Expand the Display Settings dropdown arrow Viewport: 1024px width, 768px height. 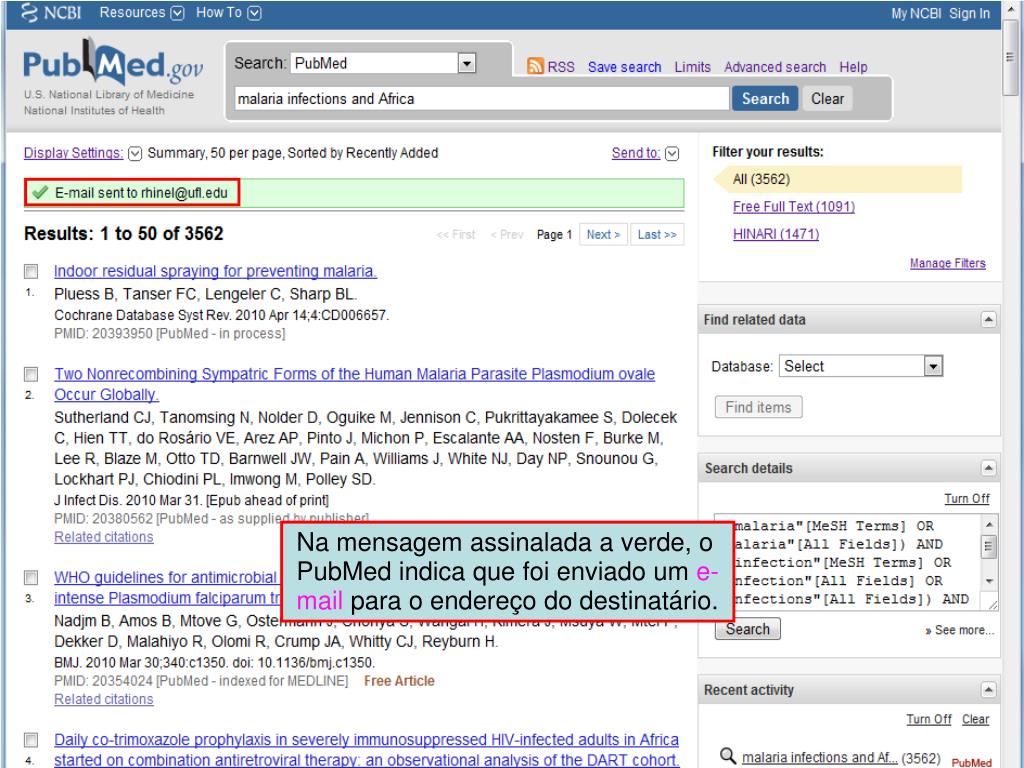point(135,153)
